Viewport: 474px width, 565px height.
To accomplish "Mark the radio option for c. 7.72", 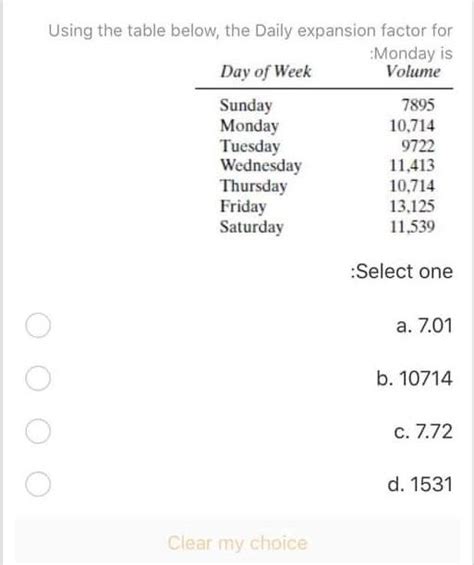I will (38, 431).
